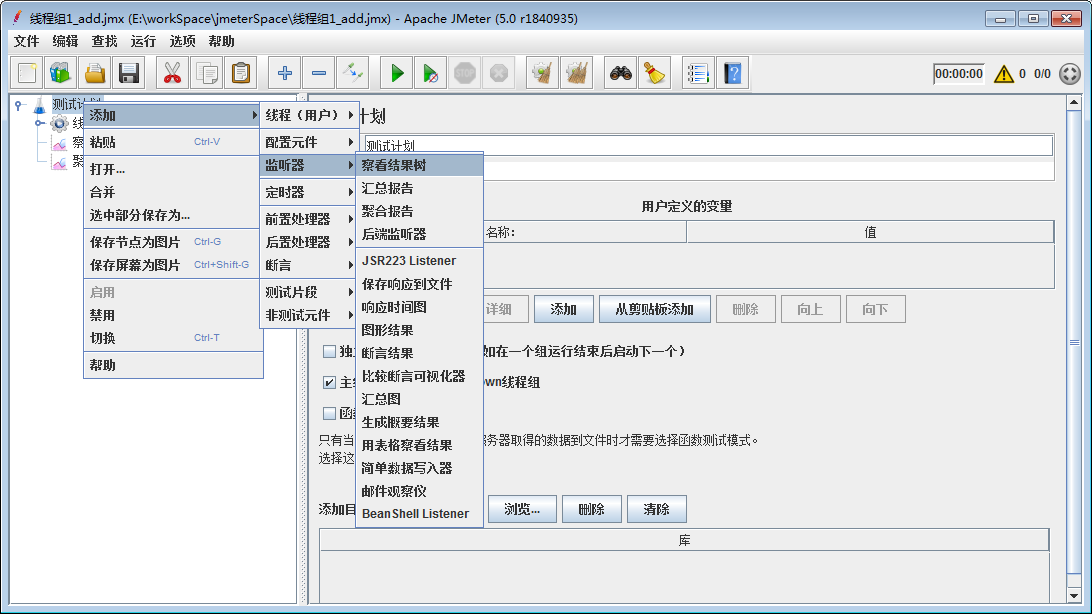Image resolution: width=1092 pixels, height=614 pixels.
Task: Choose JSR223 Listener entry
Action: 419,261
